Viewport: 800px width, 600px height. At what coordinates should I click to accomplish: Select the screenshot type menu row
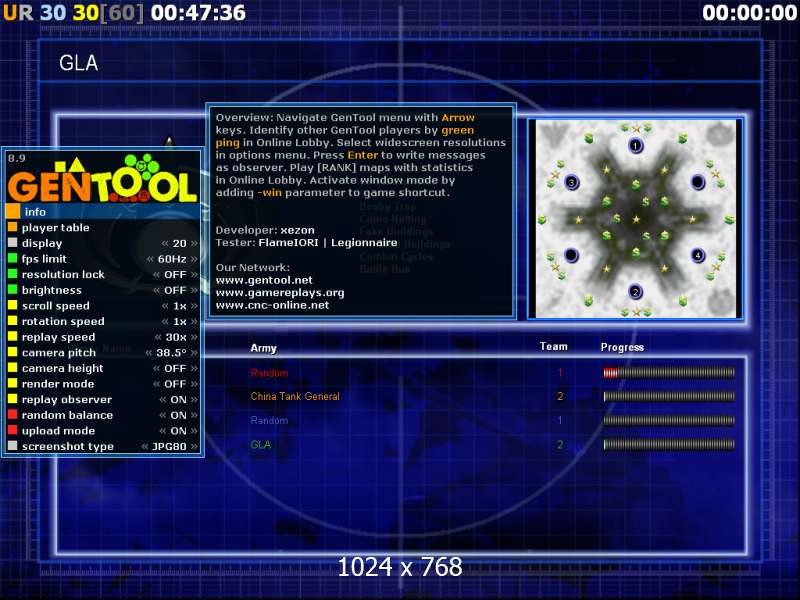click(103, 446)
